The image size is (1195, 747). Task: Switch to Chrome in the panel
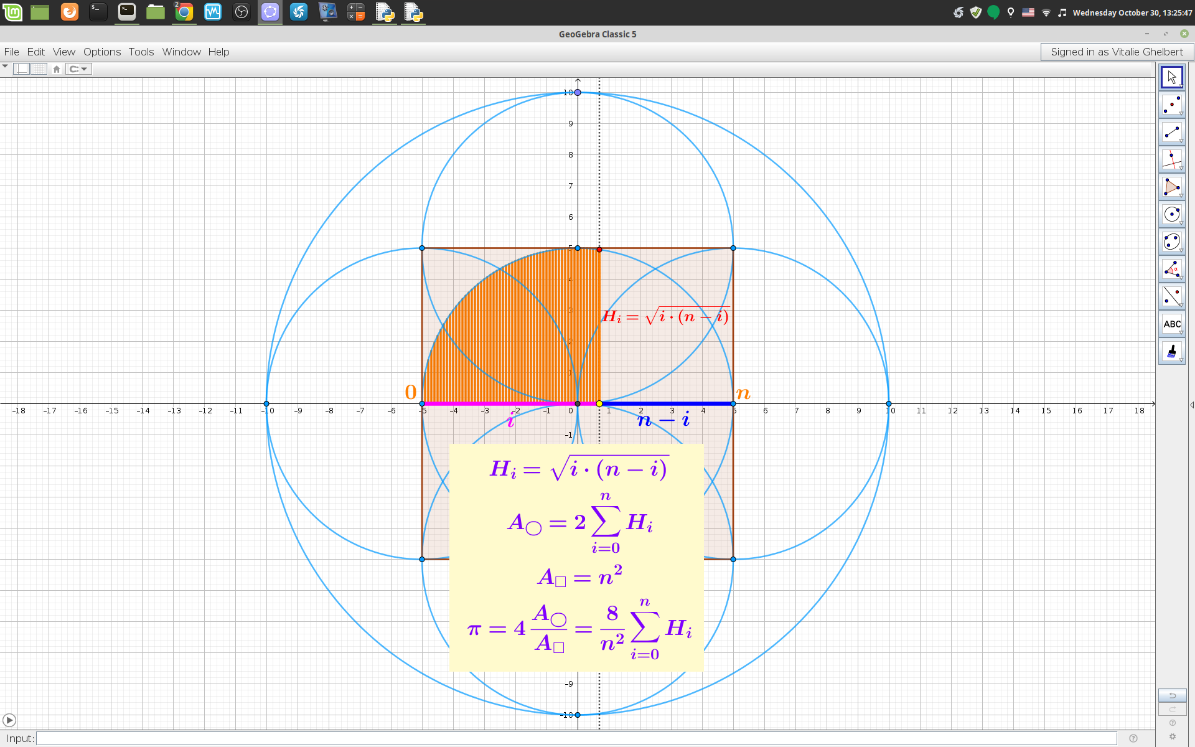pos(184,11)
